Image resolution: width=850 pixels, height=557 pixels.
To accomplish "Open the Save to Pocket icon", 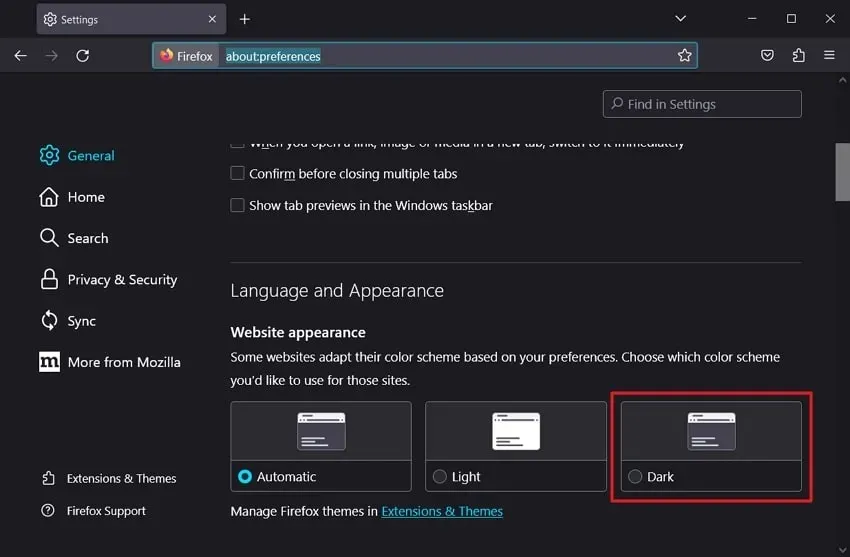I will [x=767, y=55].
